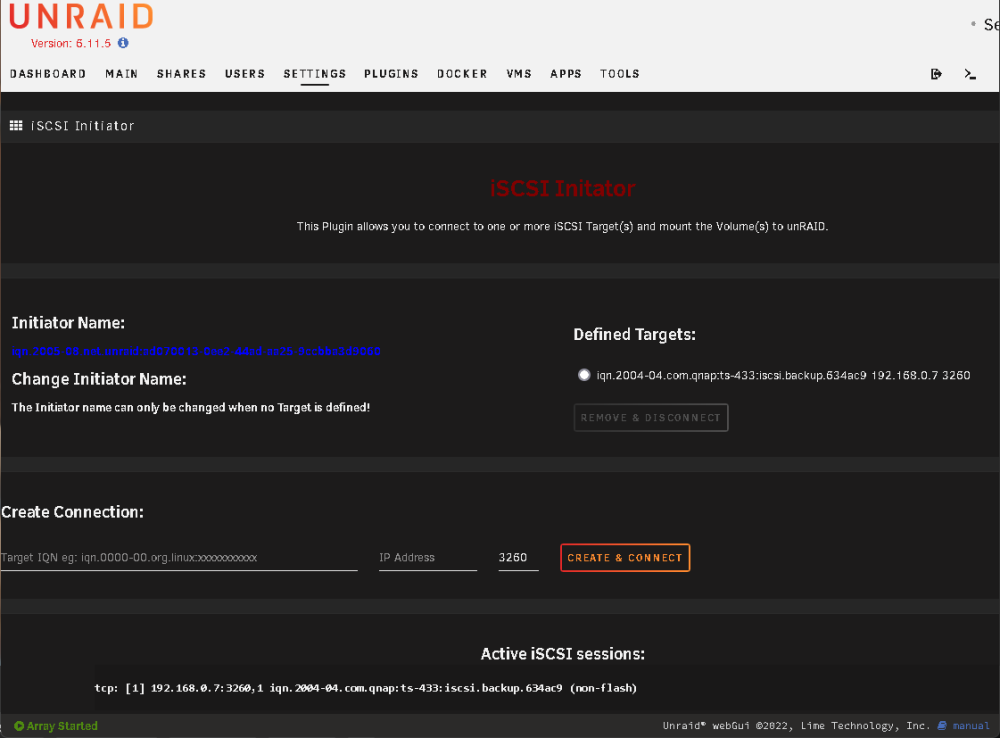Click the Create Connection heading
Viewport: 1000px width, 738px height.
click(x=72, y=512)
